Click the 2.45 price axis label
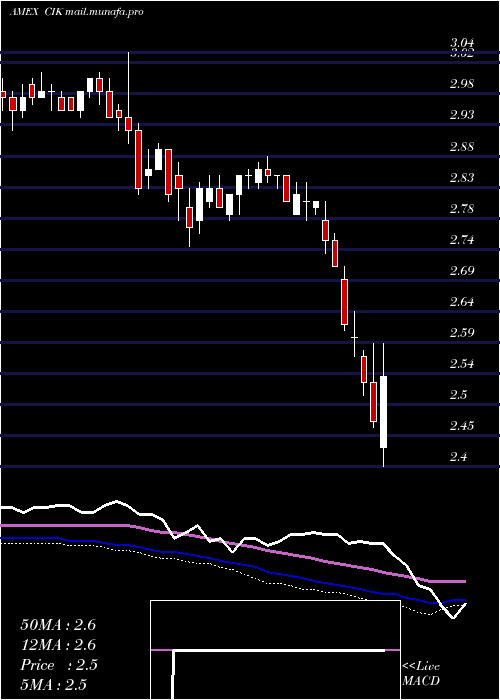The image size is (500, 700). [462, 425]
